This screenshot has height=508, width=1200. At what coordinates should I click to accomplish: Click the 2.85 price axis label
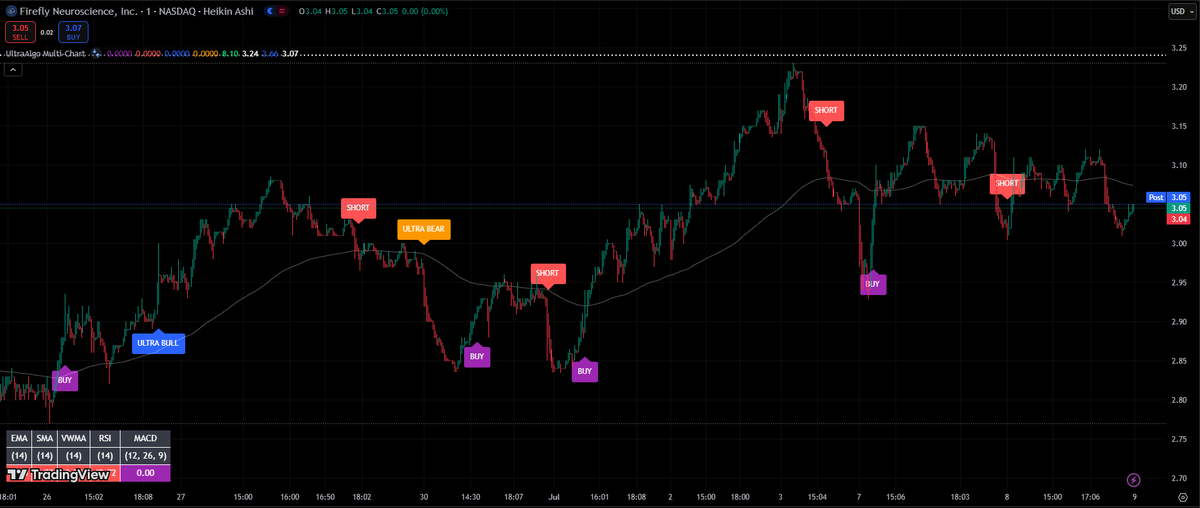tap(1180, 361)
